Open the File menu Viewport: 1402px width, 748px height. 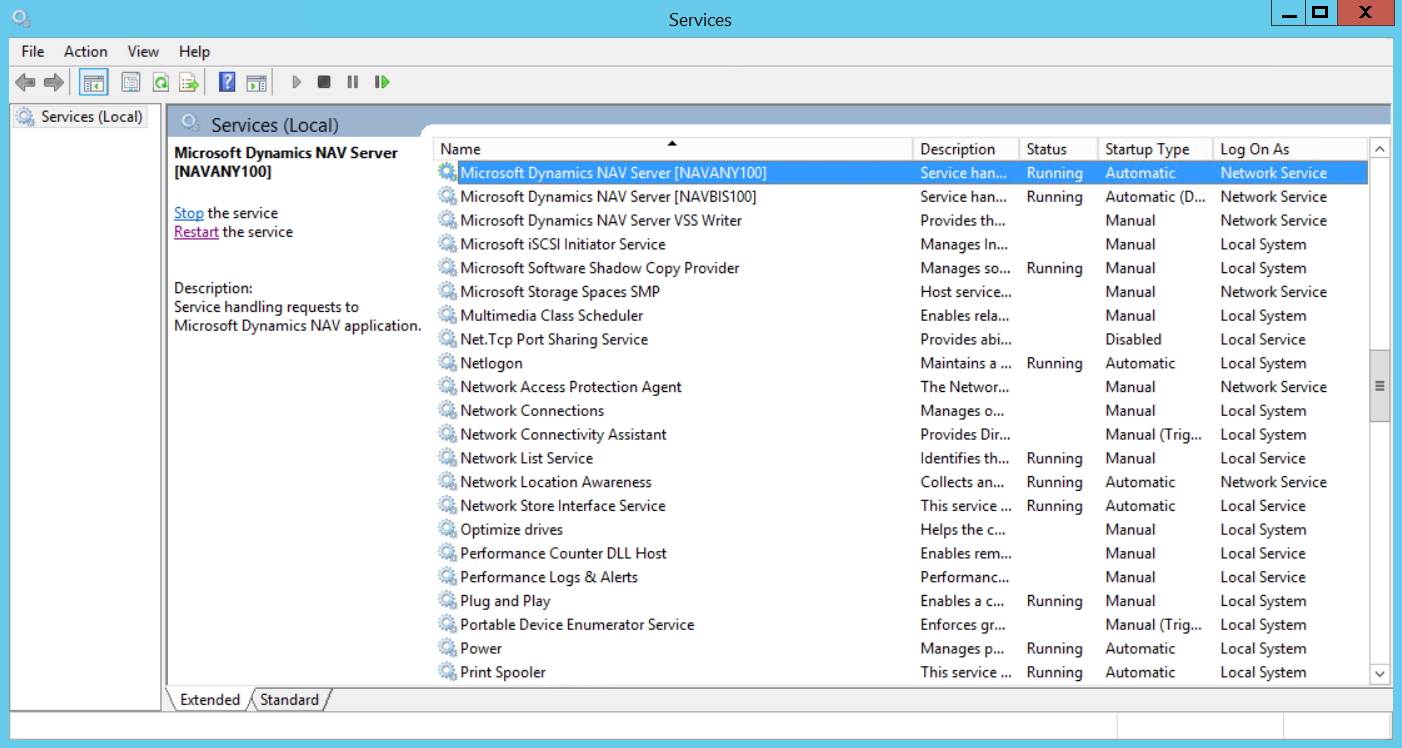[x=33, y=51]
